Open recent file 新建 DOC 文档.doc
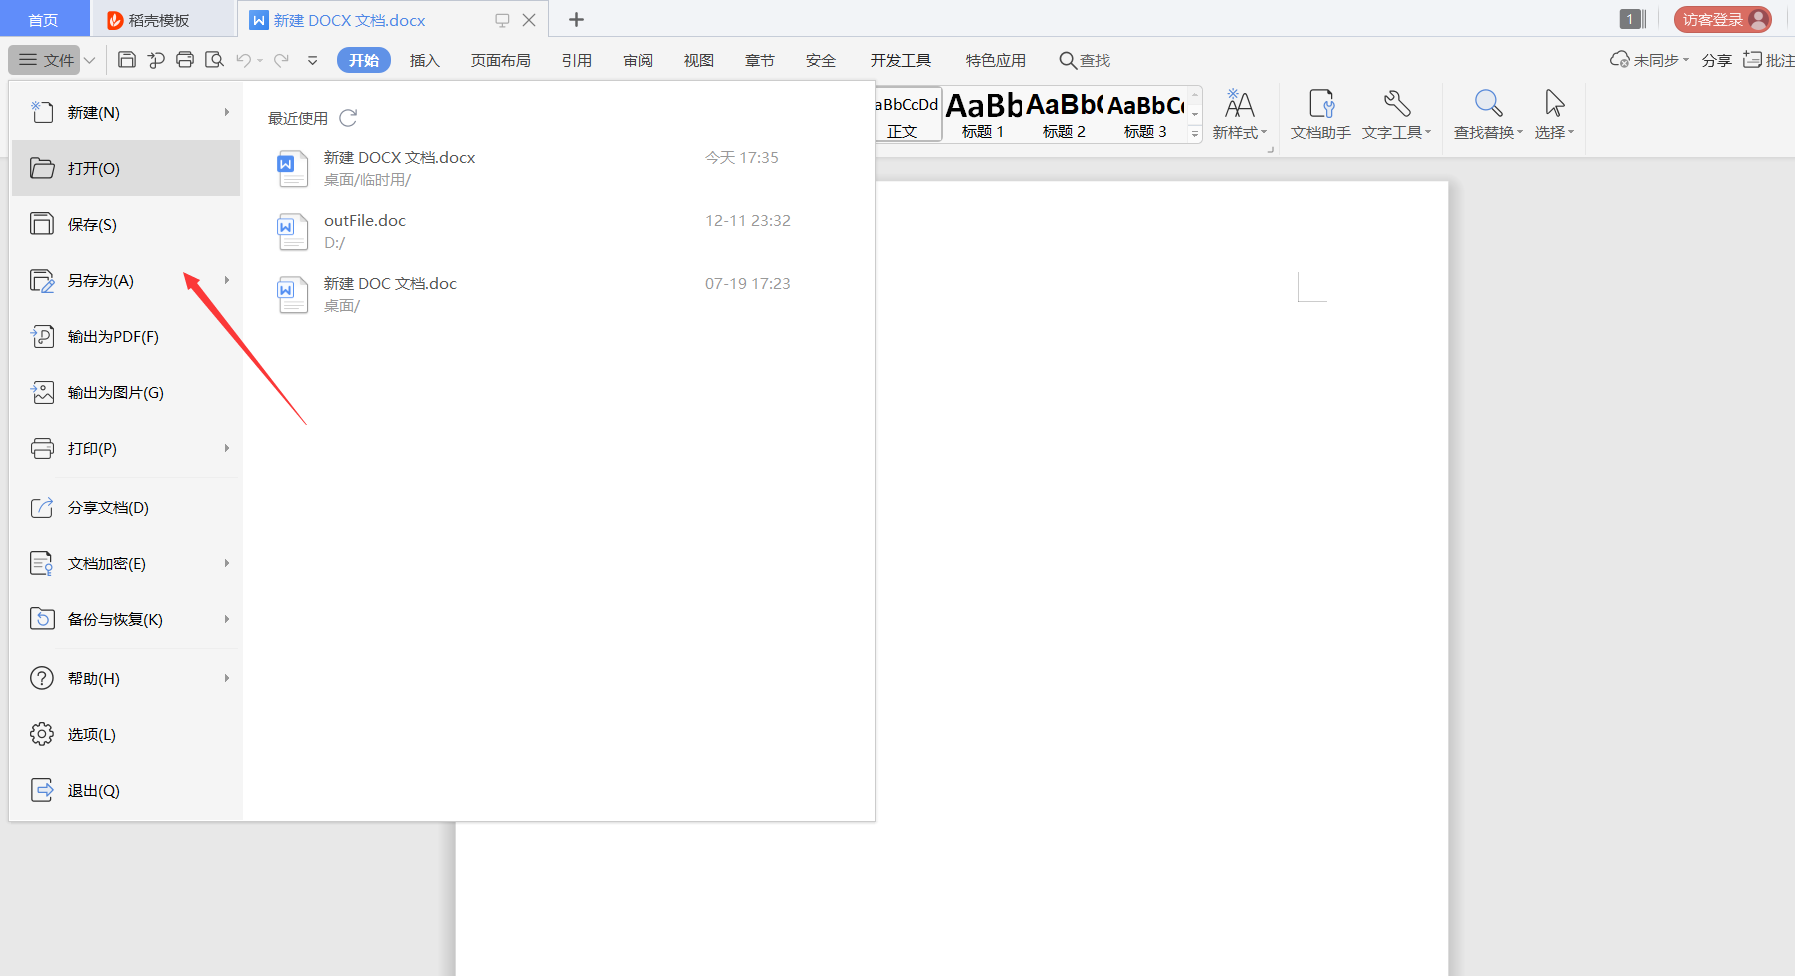 pyautogui.click(x=556, y=294)
